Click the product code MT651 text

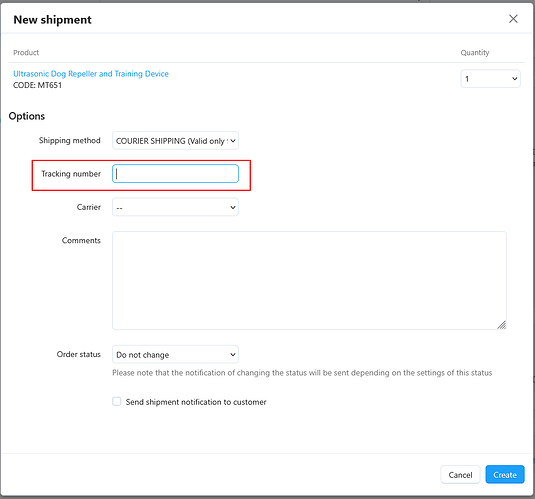38,85
